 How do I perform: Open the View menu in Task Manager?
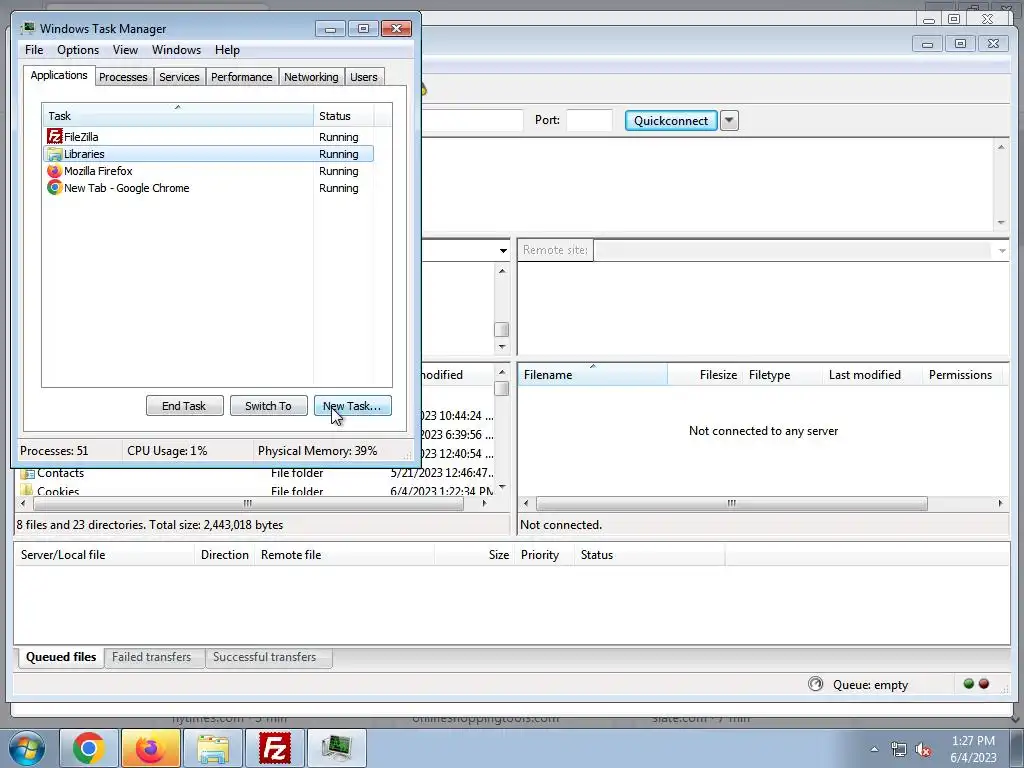tap(125, 50)
